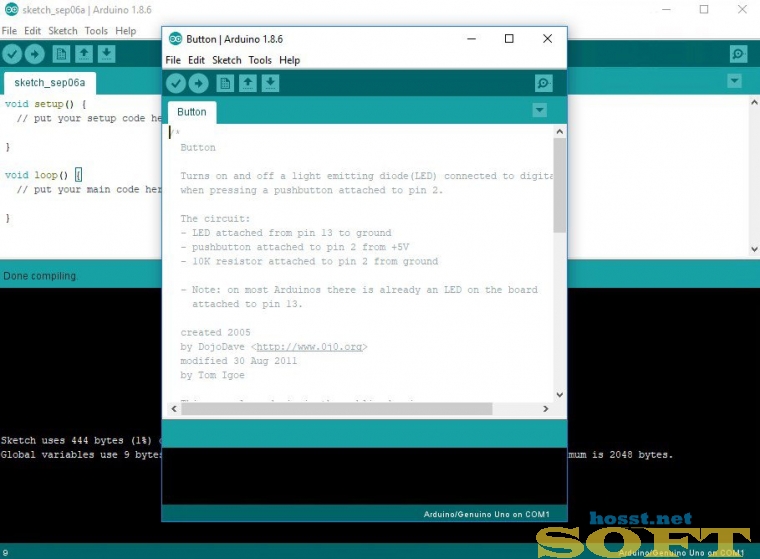Click board status text in Button window
This screenshot has height=559, width=760.
(x=487, y=514)
